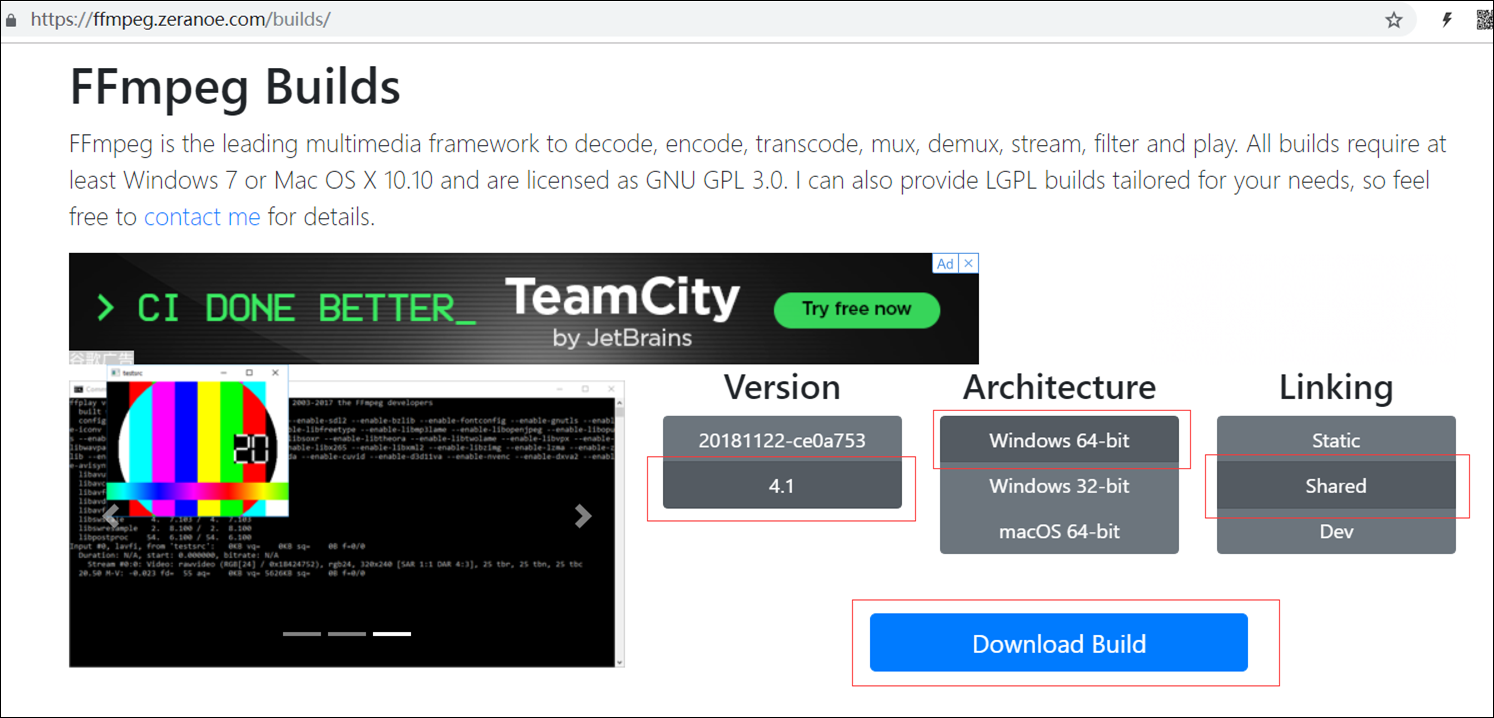Click the TeamCity banner logo
The height and width of the screenshot is (718, 1494).
[622, 310]
